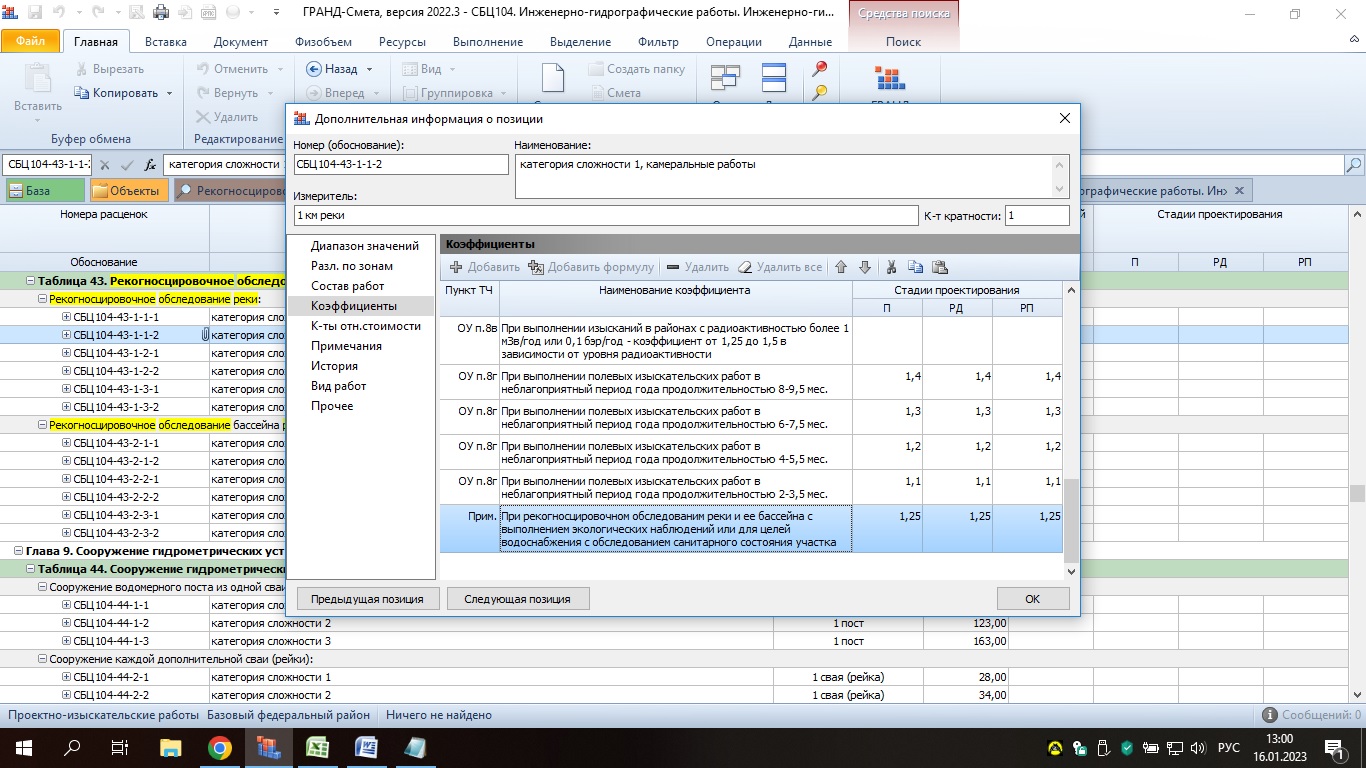This screenshot has height=768, width=1366.
Task: Collapse Таблица 43 section
Action: click(30, 281)
